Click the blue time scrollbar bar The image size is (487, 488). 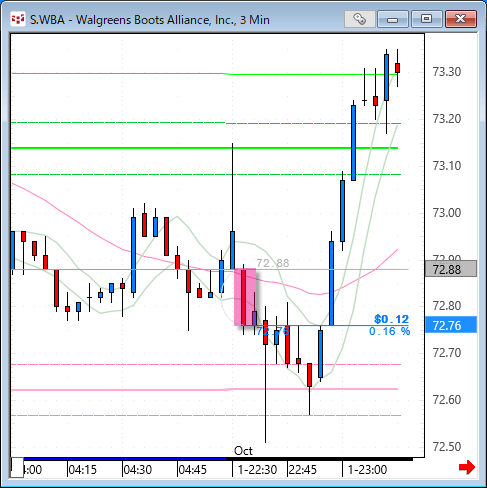pyautogui.click(x=125, y=459)
